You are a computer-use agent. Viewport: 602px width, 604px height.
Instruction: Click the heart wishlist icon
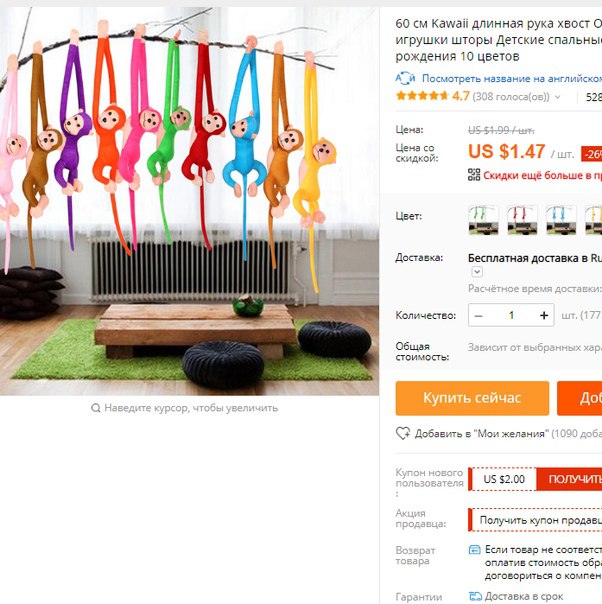(403, 433)
